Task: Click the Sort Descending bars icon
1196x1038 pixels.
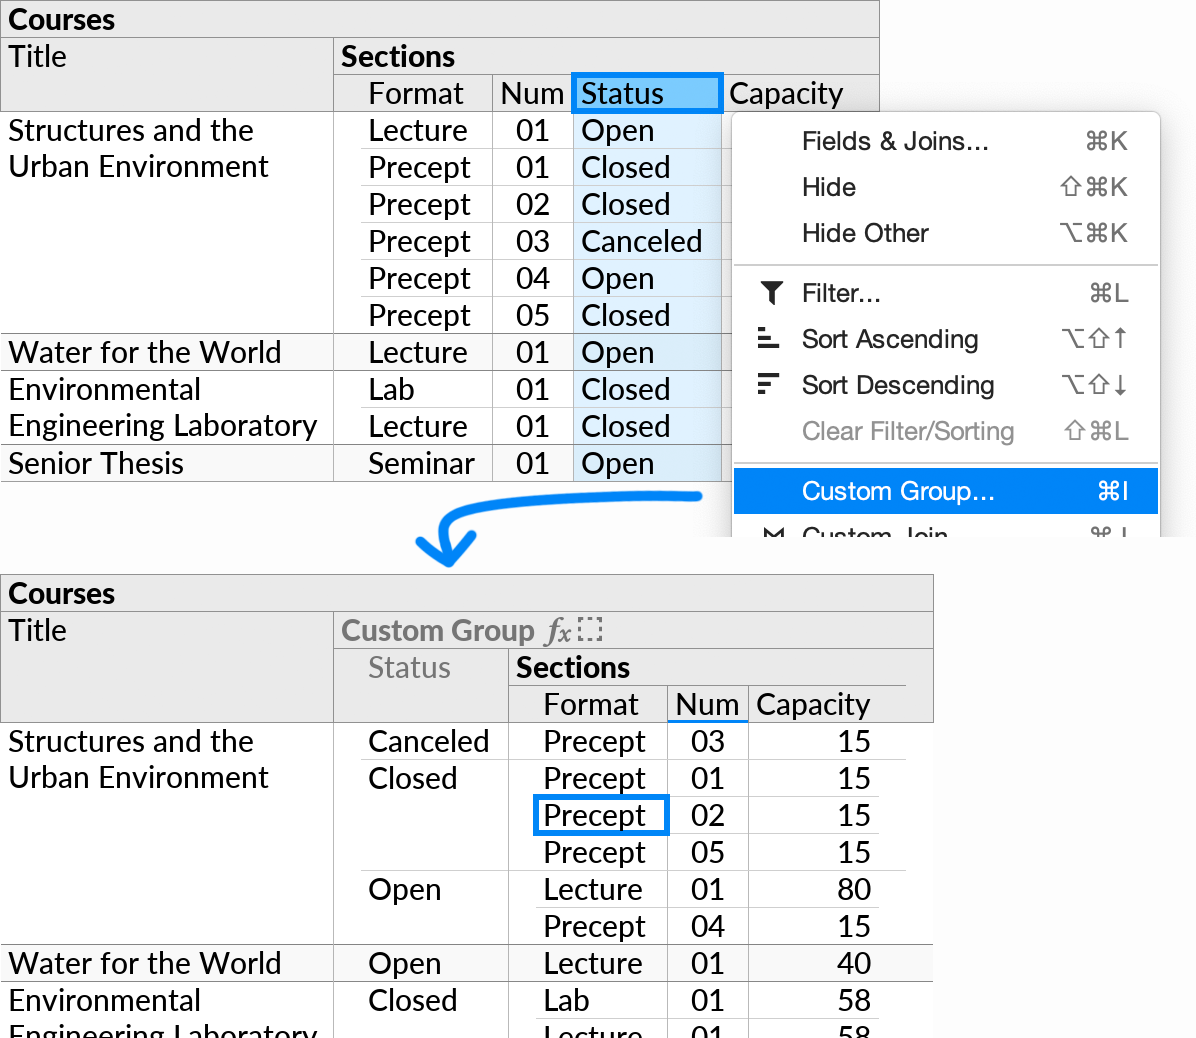Action: pos(769,385)
